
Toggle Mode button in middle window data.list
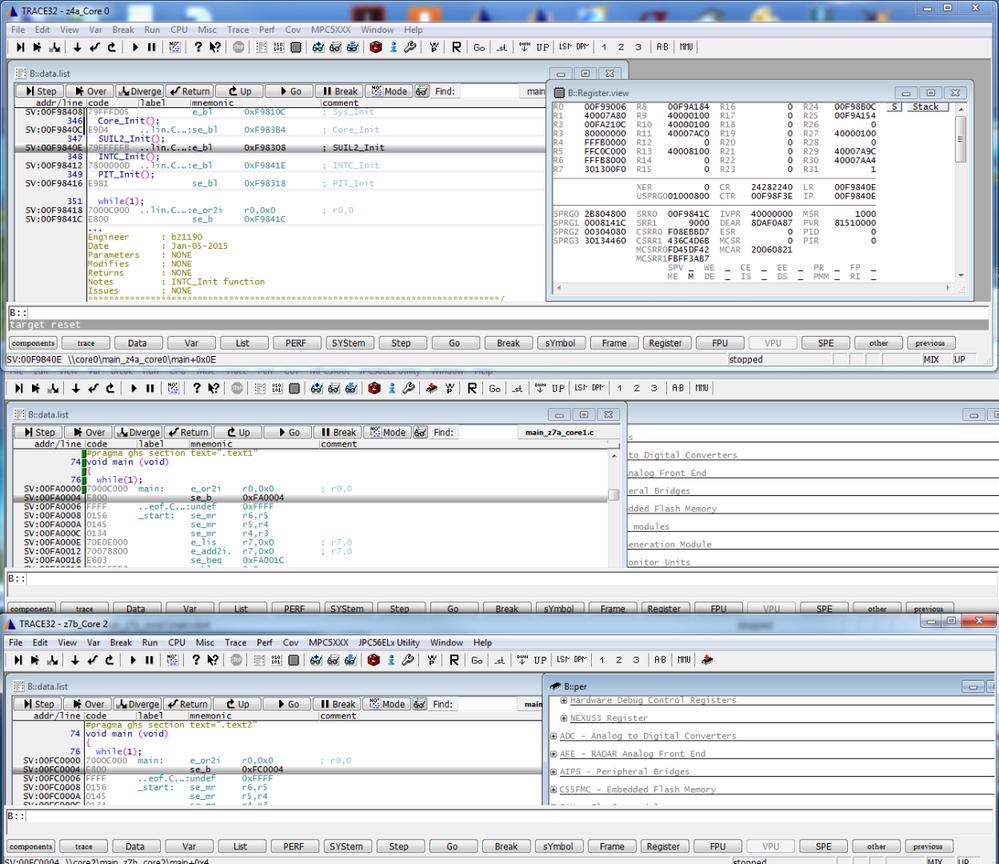pyautogui.click(x=388, y=432)
